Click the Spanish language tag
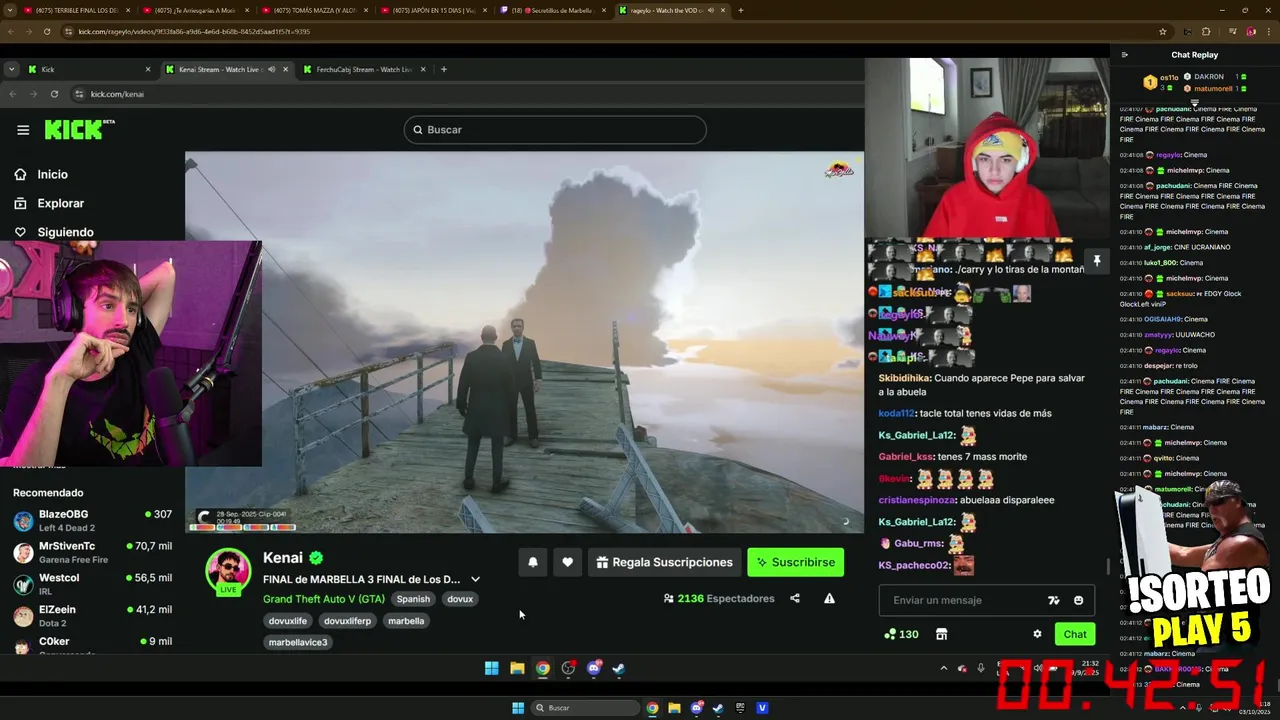This screenshot has height=720, width=1280. (x=413, y=599)
